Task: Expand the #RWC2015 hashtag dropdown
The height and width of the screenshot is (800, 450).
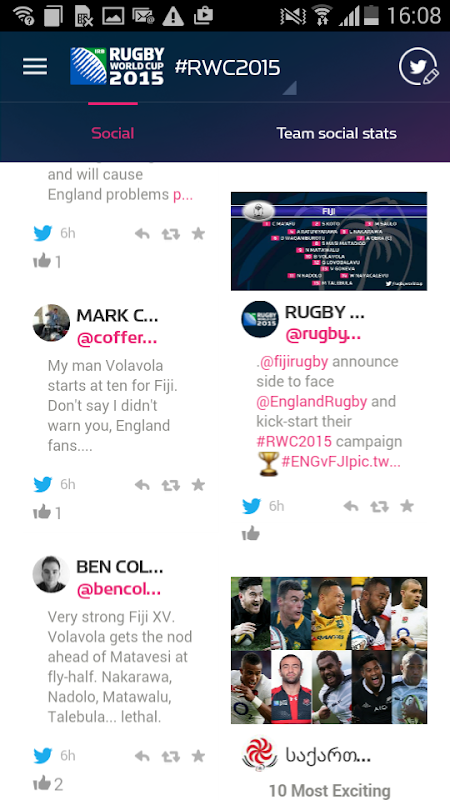Action: [x=289, y=88]
